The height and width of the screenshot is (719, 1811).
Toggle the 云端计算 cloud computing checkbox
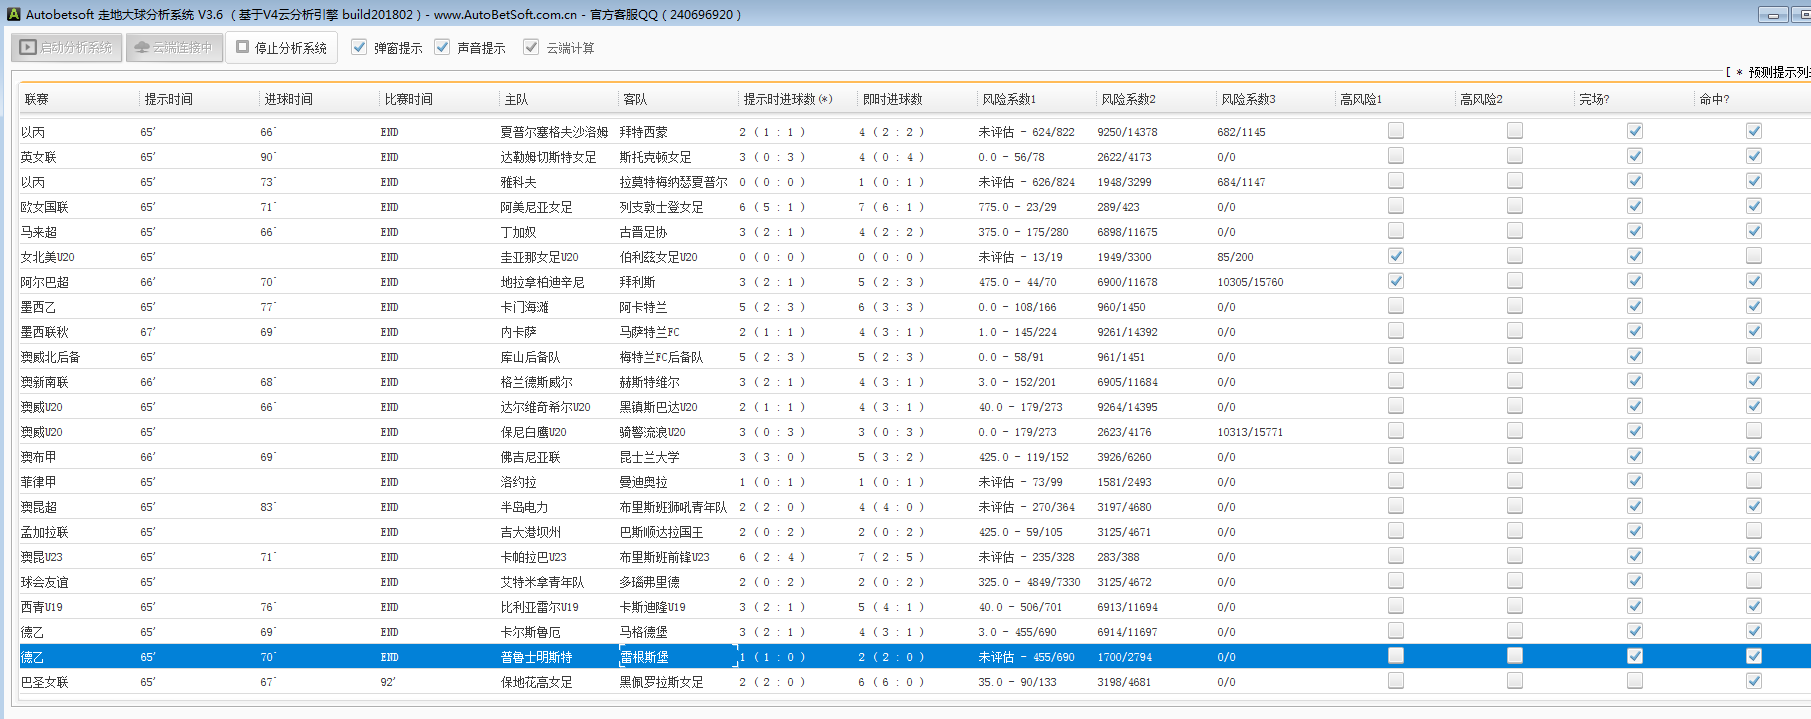pyautogui.click(x=531, y=47)
